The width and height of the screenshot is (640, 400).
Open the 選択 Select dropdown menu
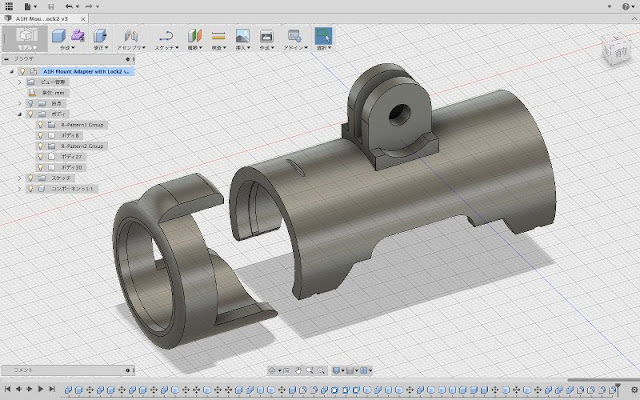pos(324,48)
